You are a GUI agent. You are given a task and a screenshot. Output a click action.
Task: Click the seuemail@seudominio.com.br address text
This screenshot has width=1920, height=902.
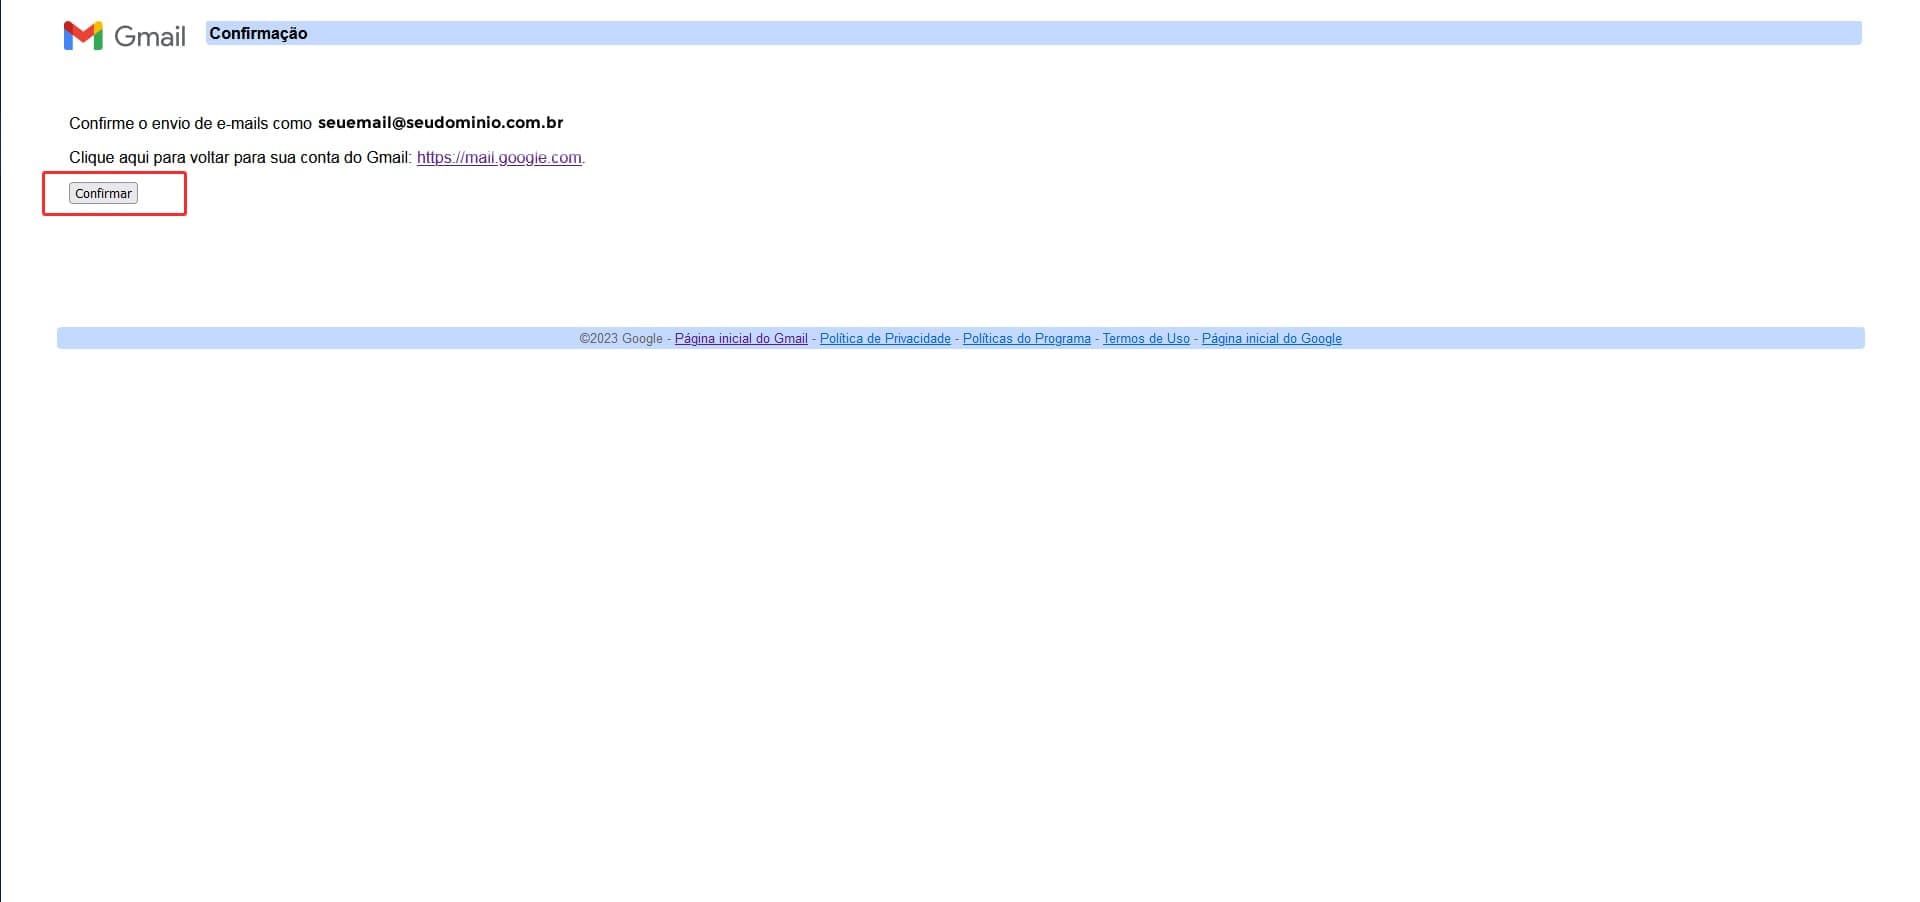[440, 123]
